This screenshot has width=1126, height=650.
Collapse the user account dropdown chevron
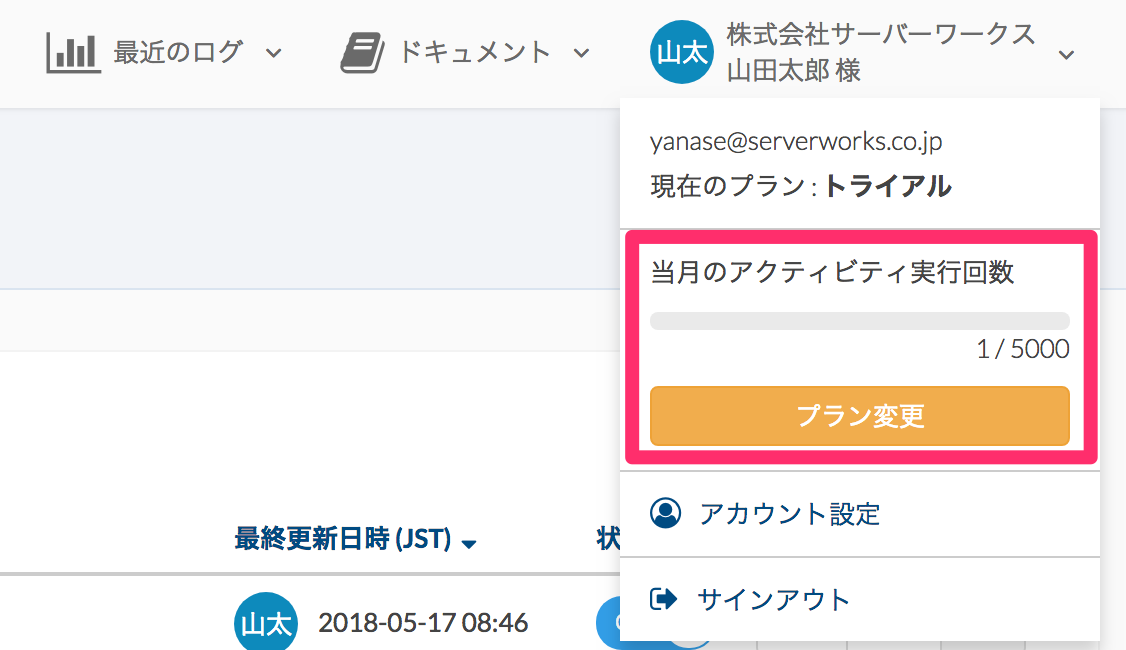[x=1066, y=55]
